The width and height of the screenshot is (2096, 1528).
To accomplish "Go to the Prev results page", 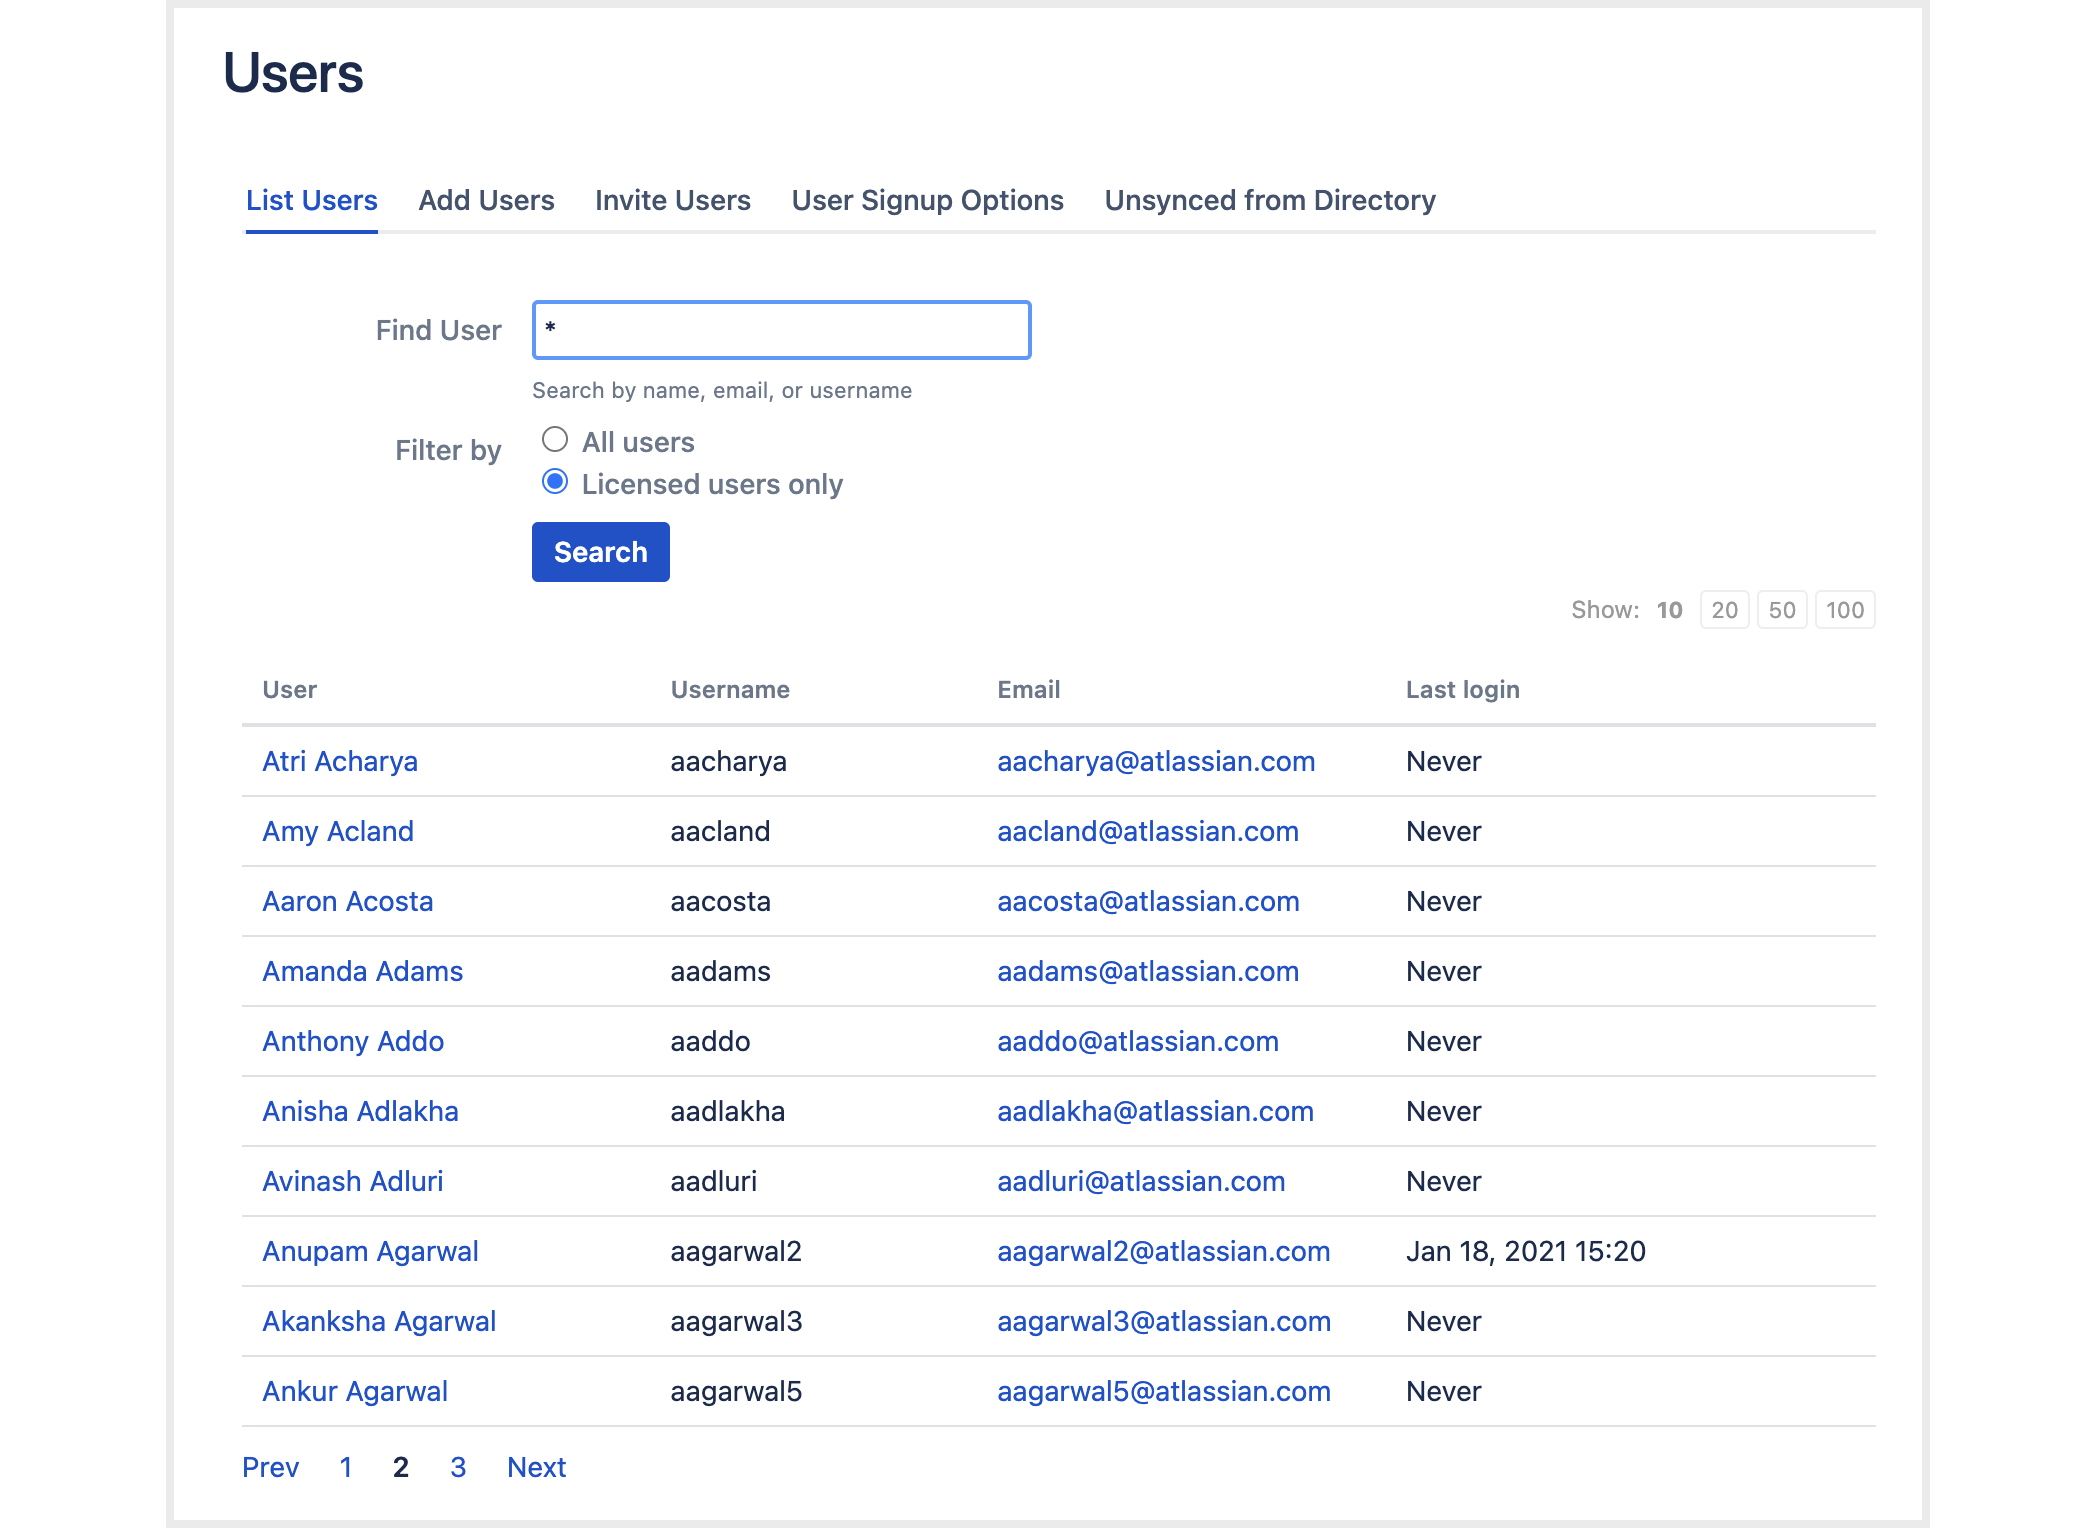I will coord(270,1467).
